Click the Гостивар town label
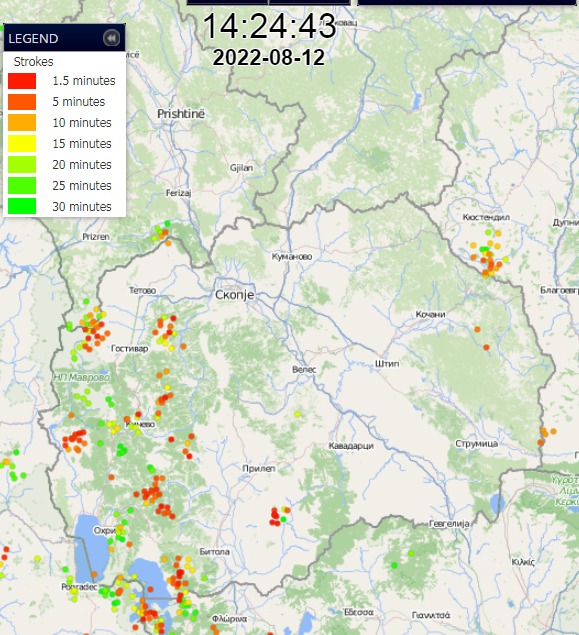 coord(130,348)
